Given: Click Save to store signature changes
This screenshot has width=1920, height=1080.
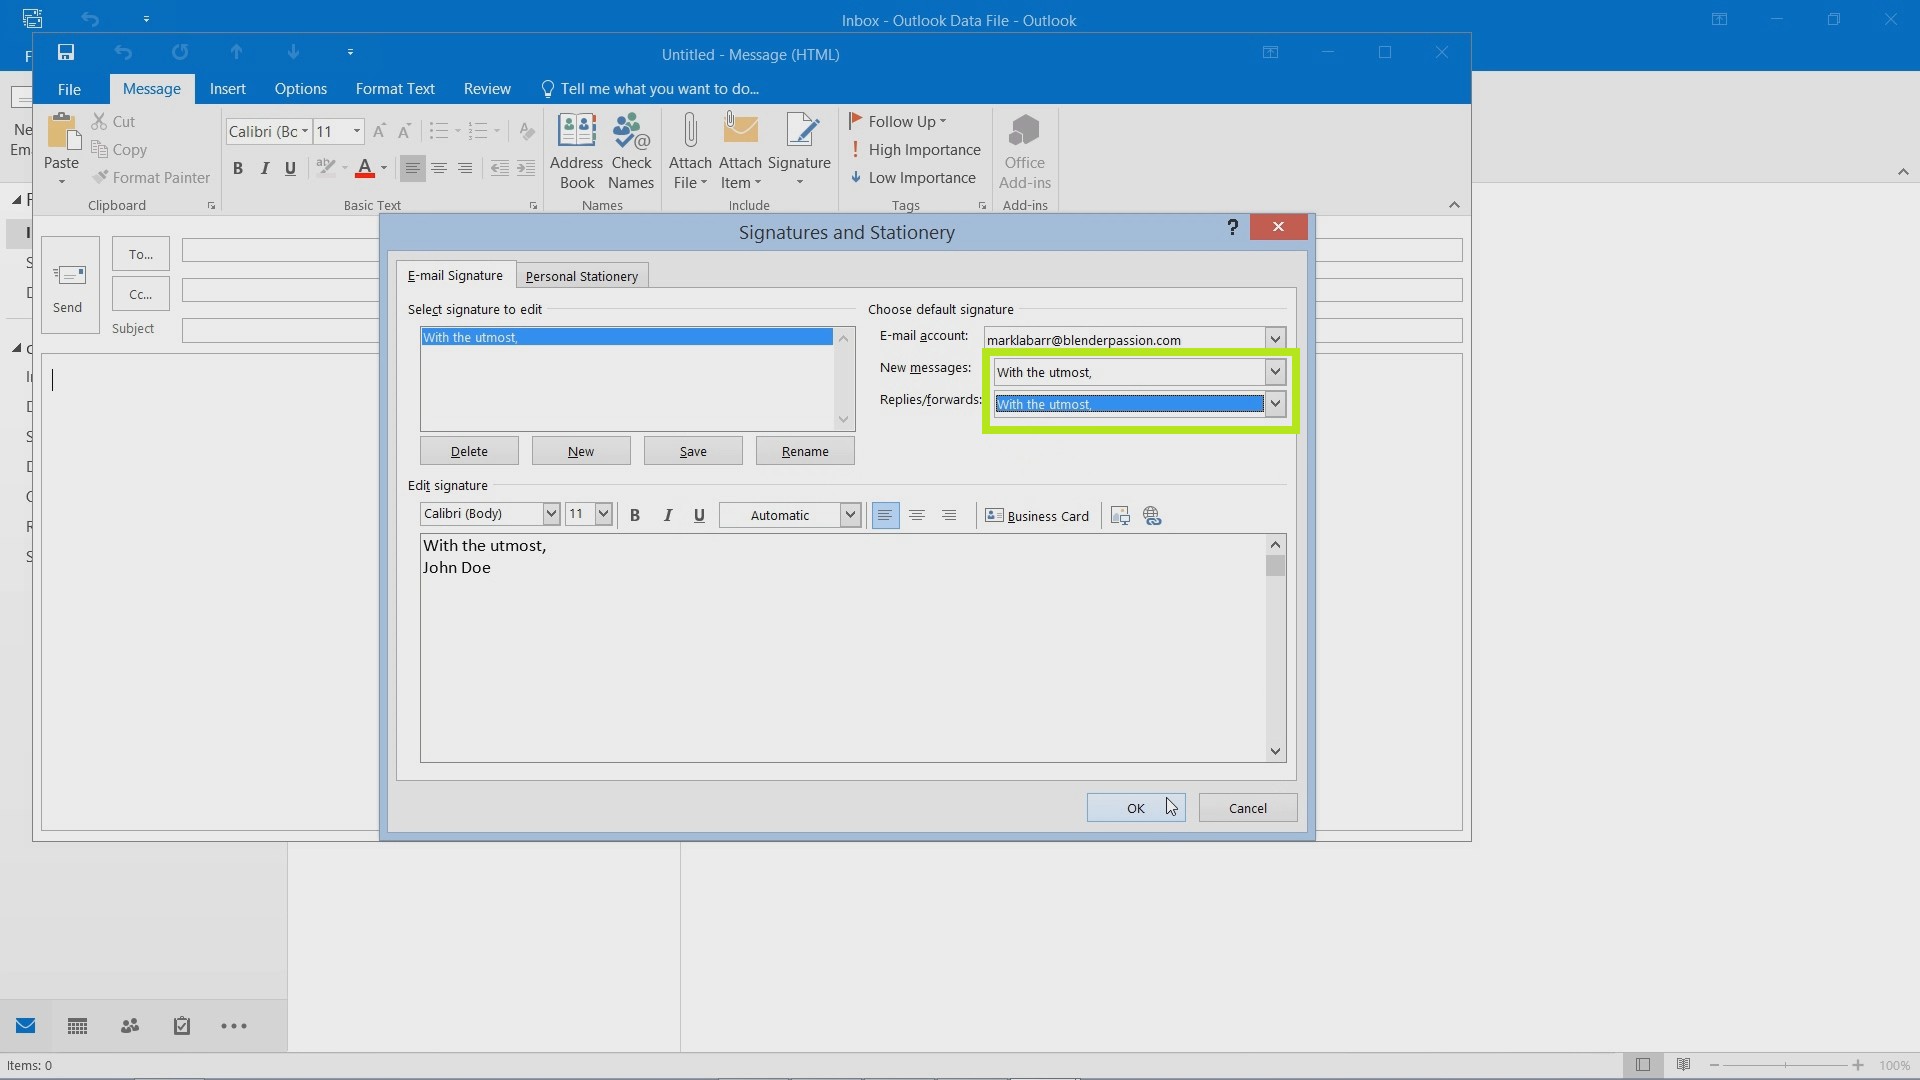Looking at the screenshot, I should [692, 451].
